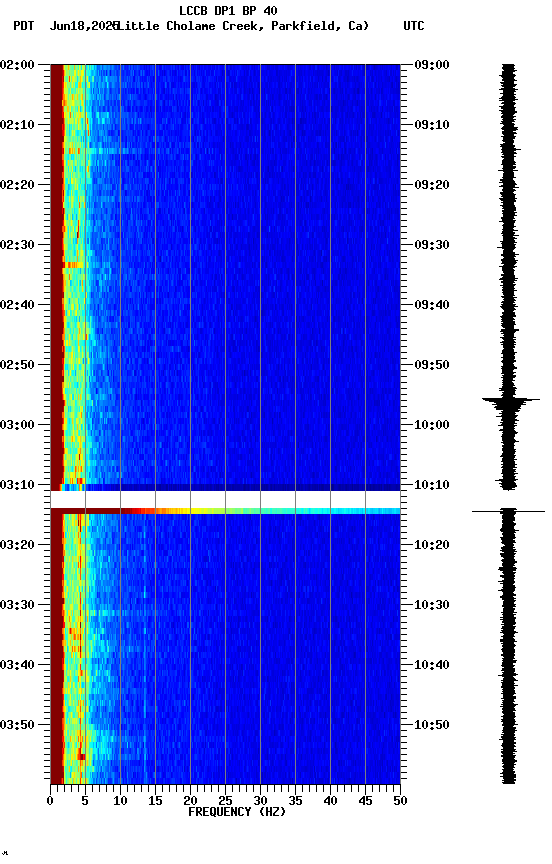Click the white data-gap band in spectrogram
The image size is (552, 864).
(225, 499)
